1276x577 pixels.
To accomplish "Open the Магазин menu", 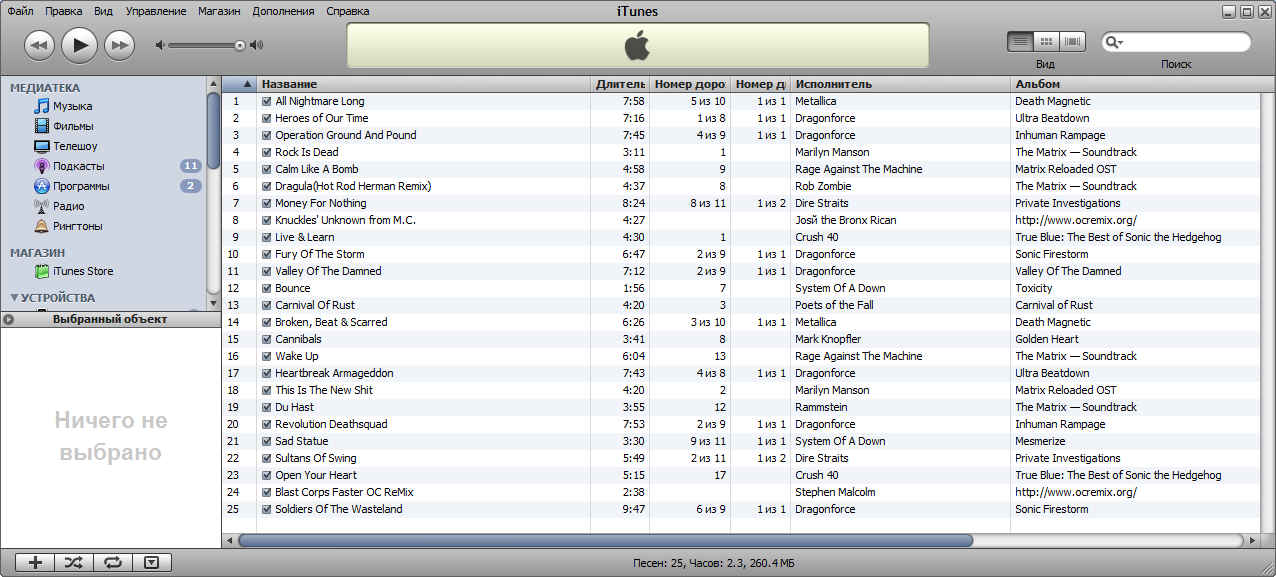I will (219, 11).
